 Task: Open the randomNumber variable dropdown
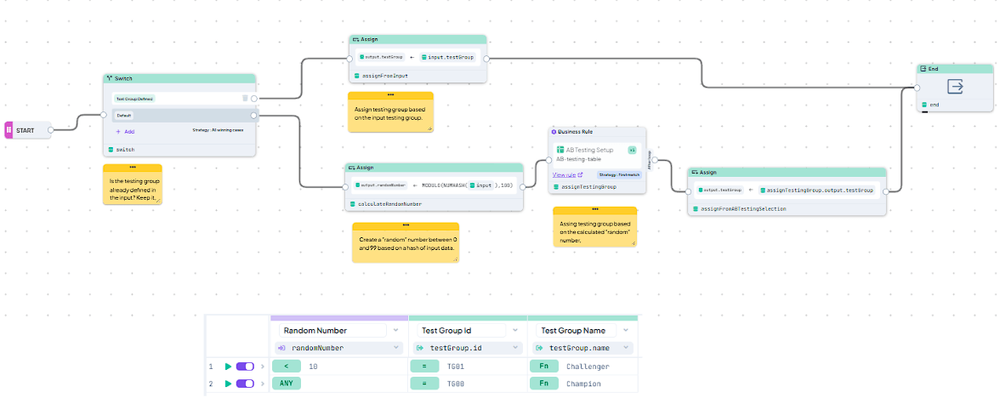396,348
